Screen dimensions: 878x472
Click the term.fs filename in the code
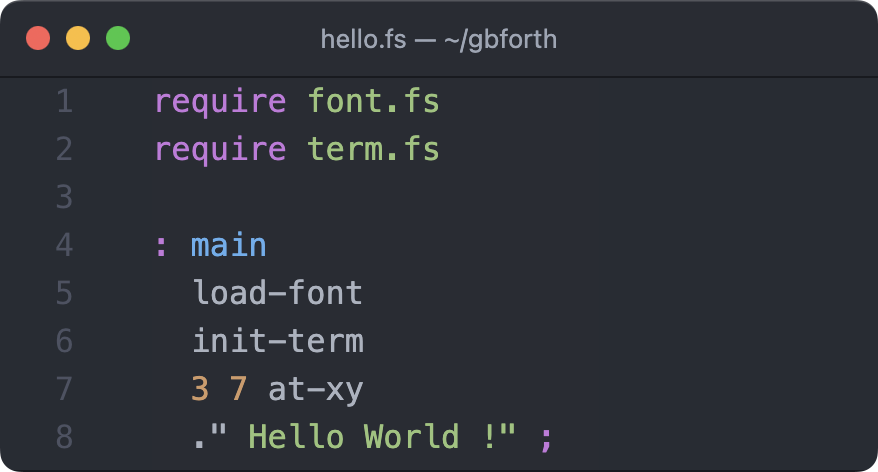tap(373, 150)
